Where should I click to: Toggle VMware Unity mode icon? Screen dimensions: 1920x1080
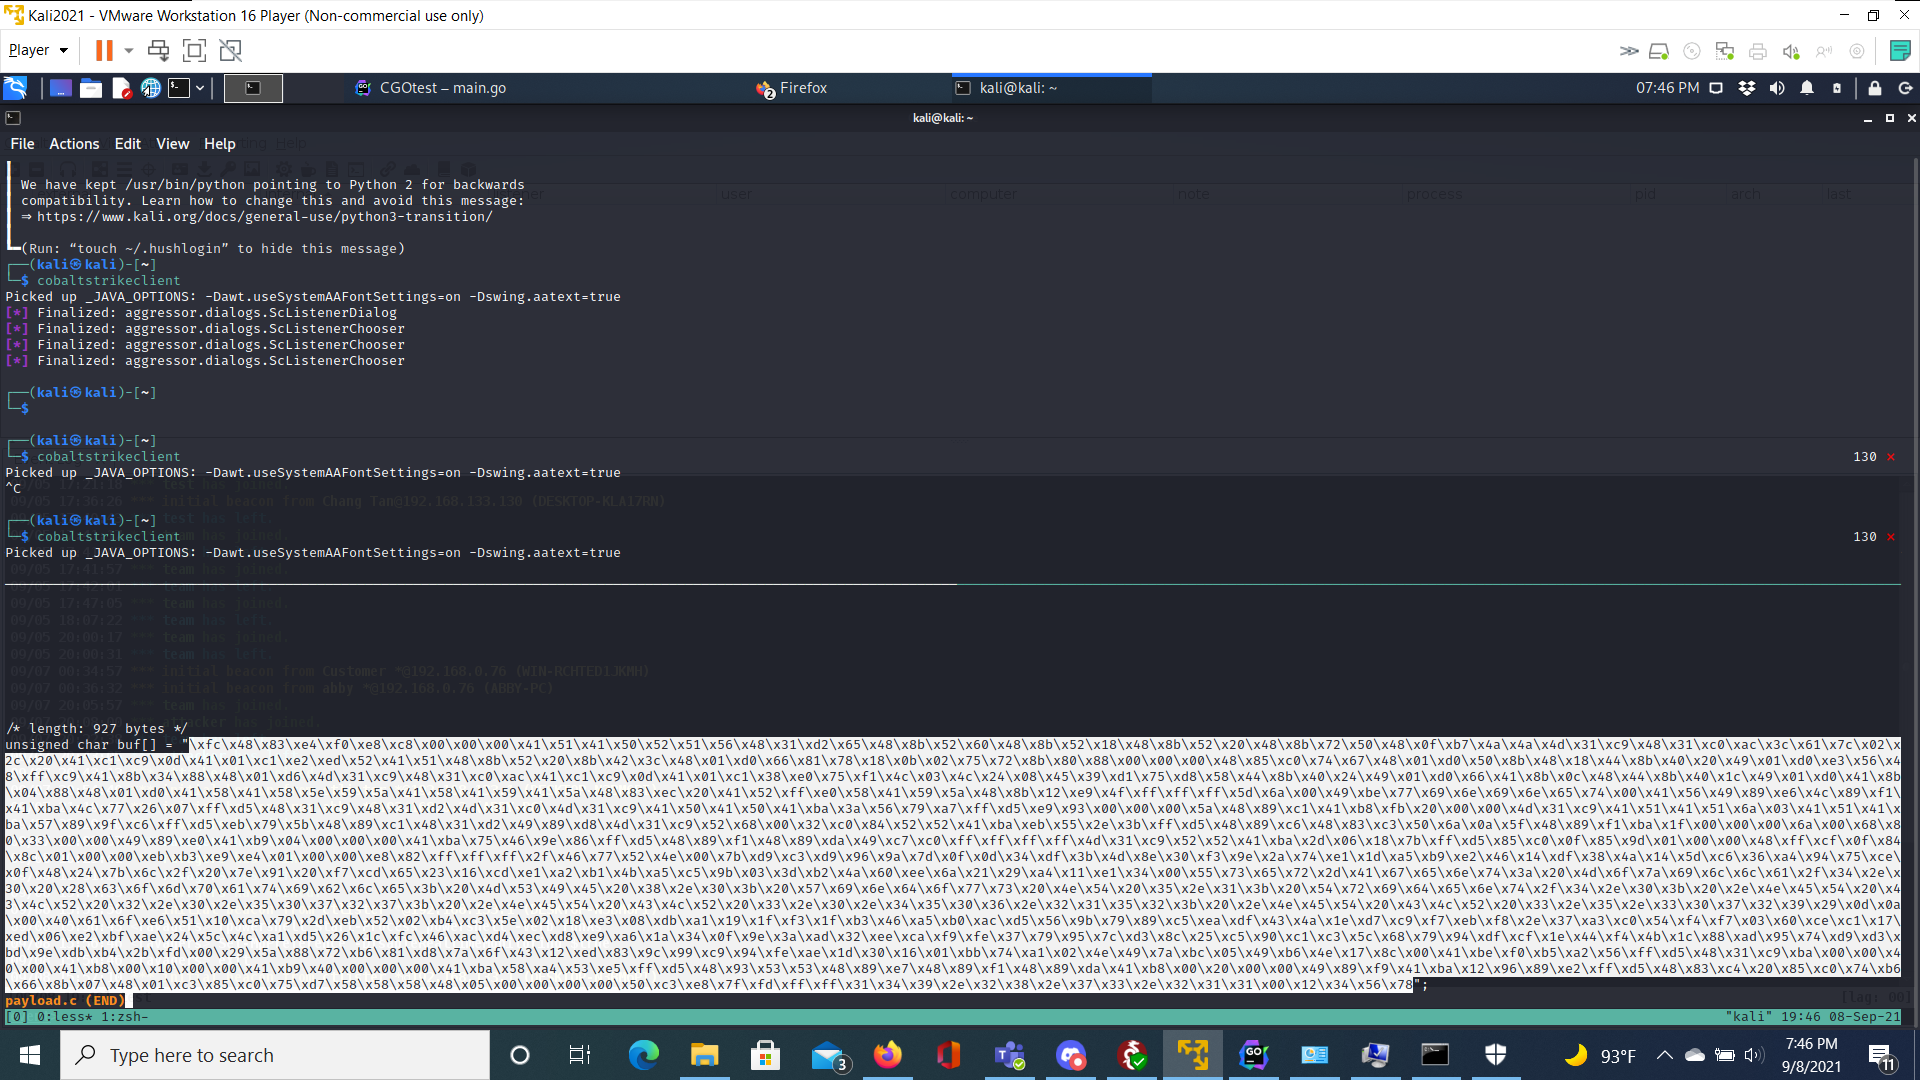pyautogui.click(x=231, y=50)
